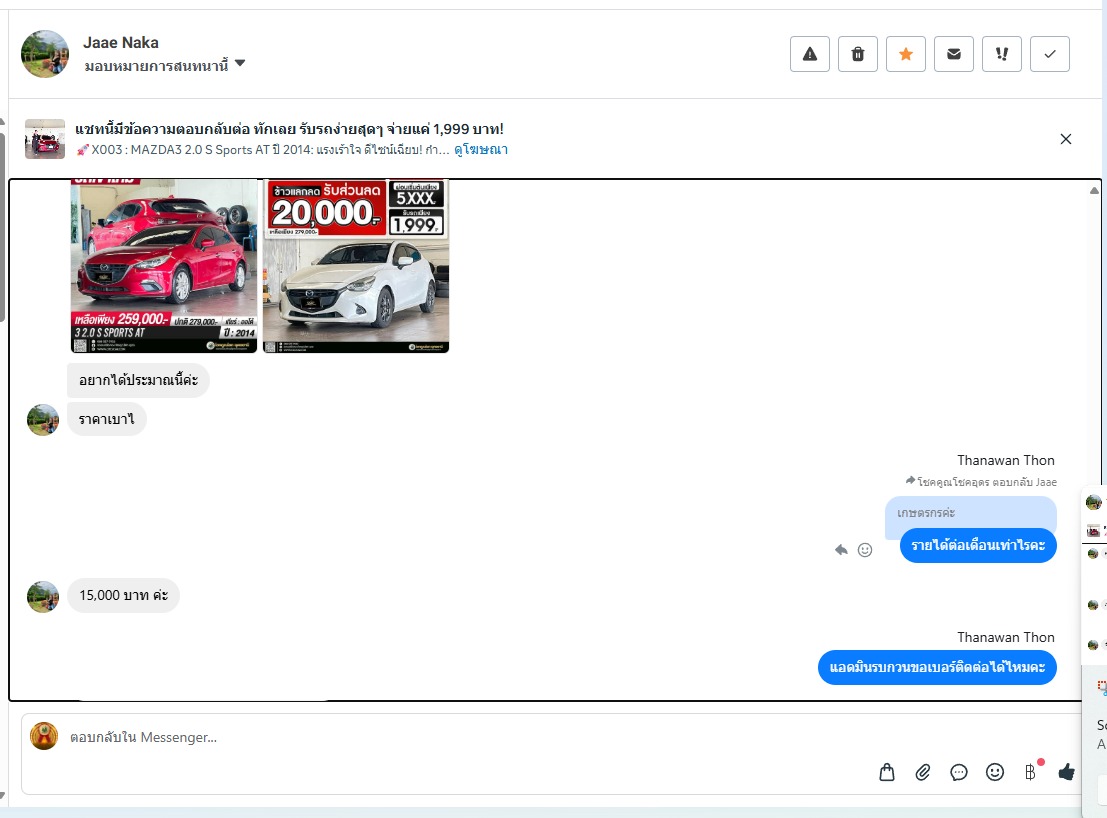The height and width of the screenshot is (818, 1107).
Task: Click the chat scrollbar up arrow
Action: pos(1094,191)
